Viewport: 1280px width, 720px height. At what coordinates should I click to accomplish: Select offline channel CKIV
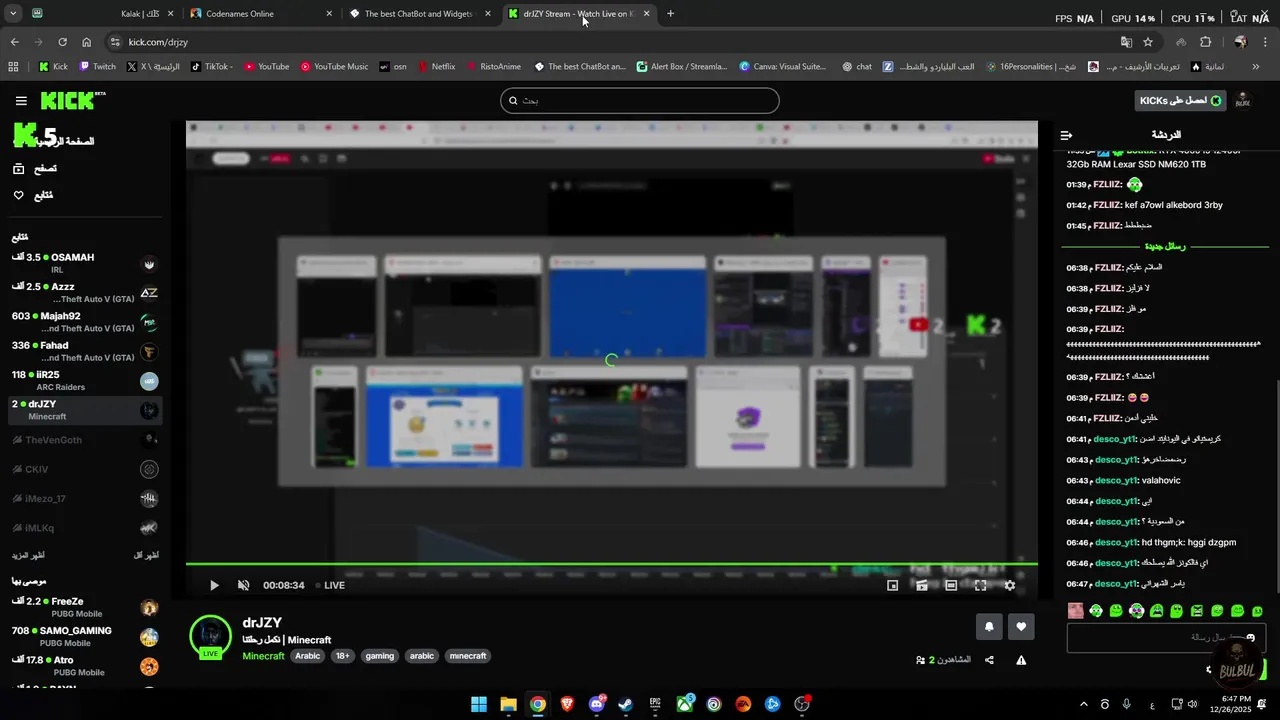pos(84,469)
